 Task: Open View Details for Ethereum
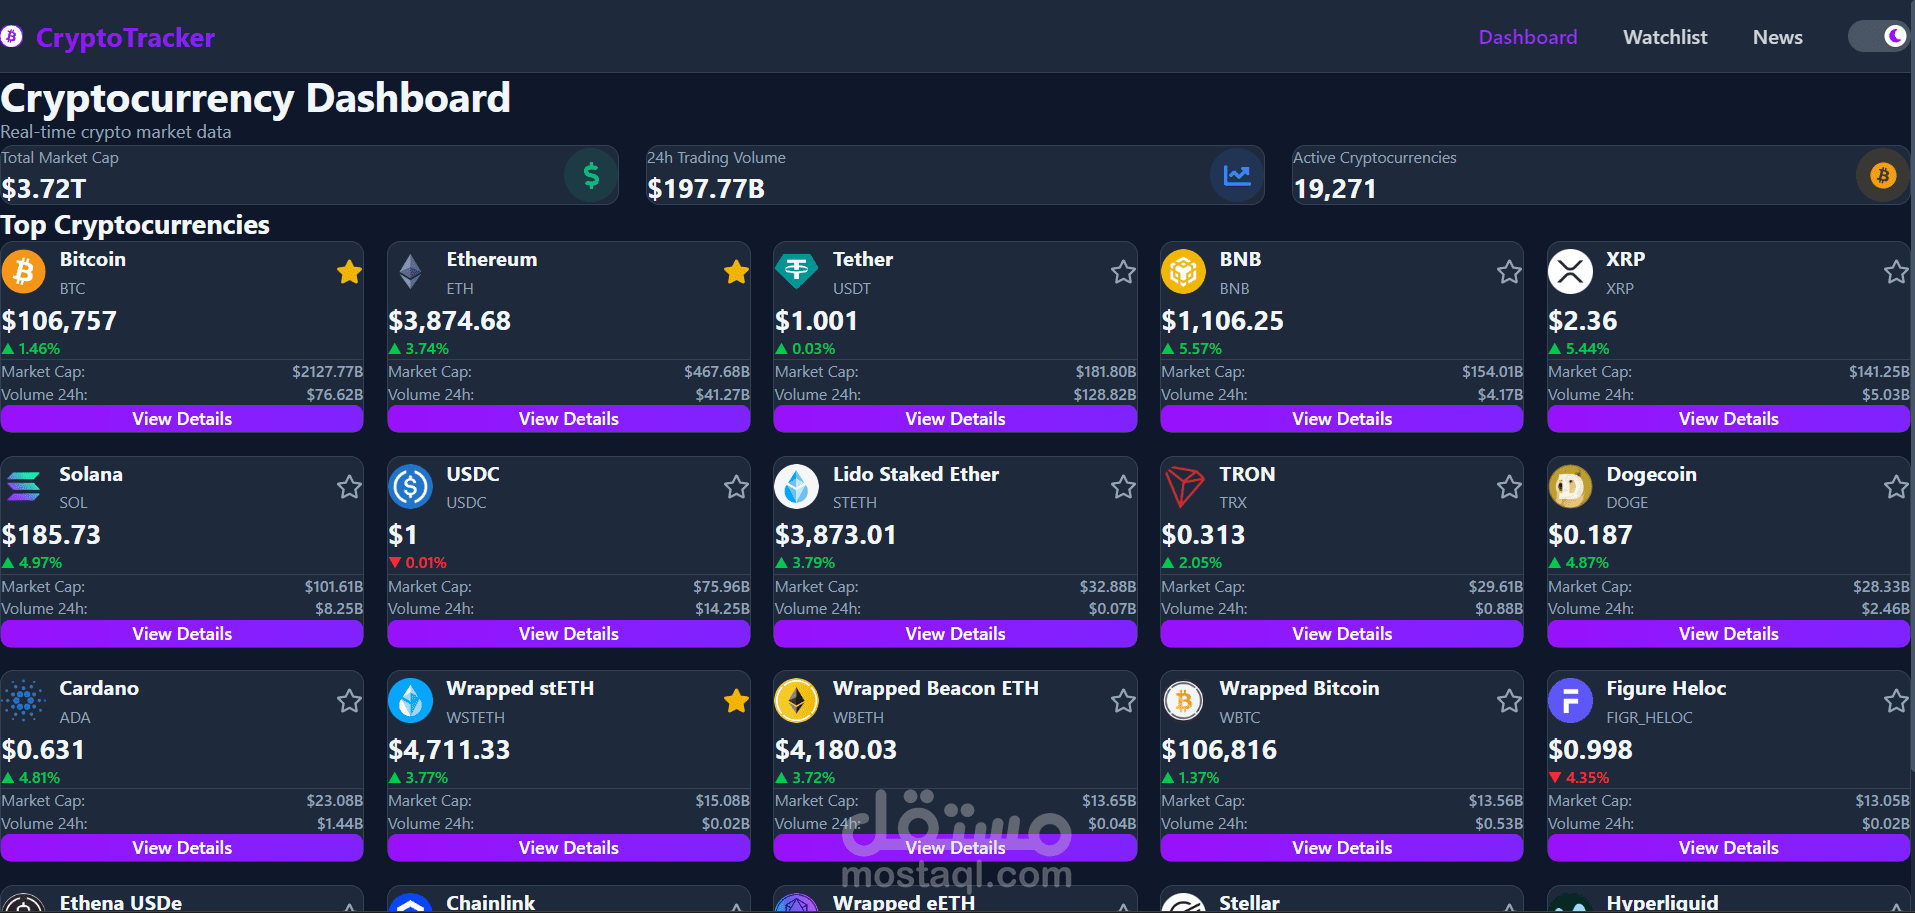[568, 419]
